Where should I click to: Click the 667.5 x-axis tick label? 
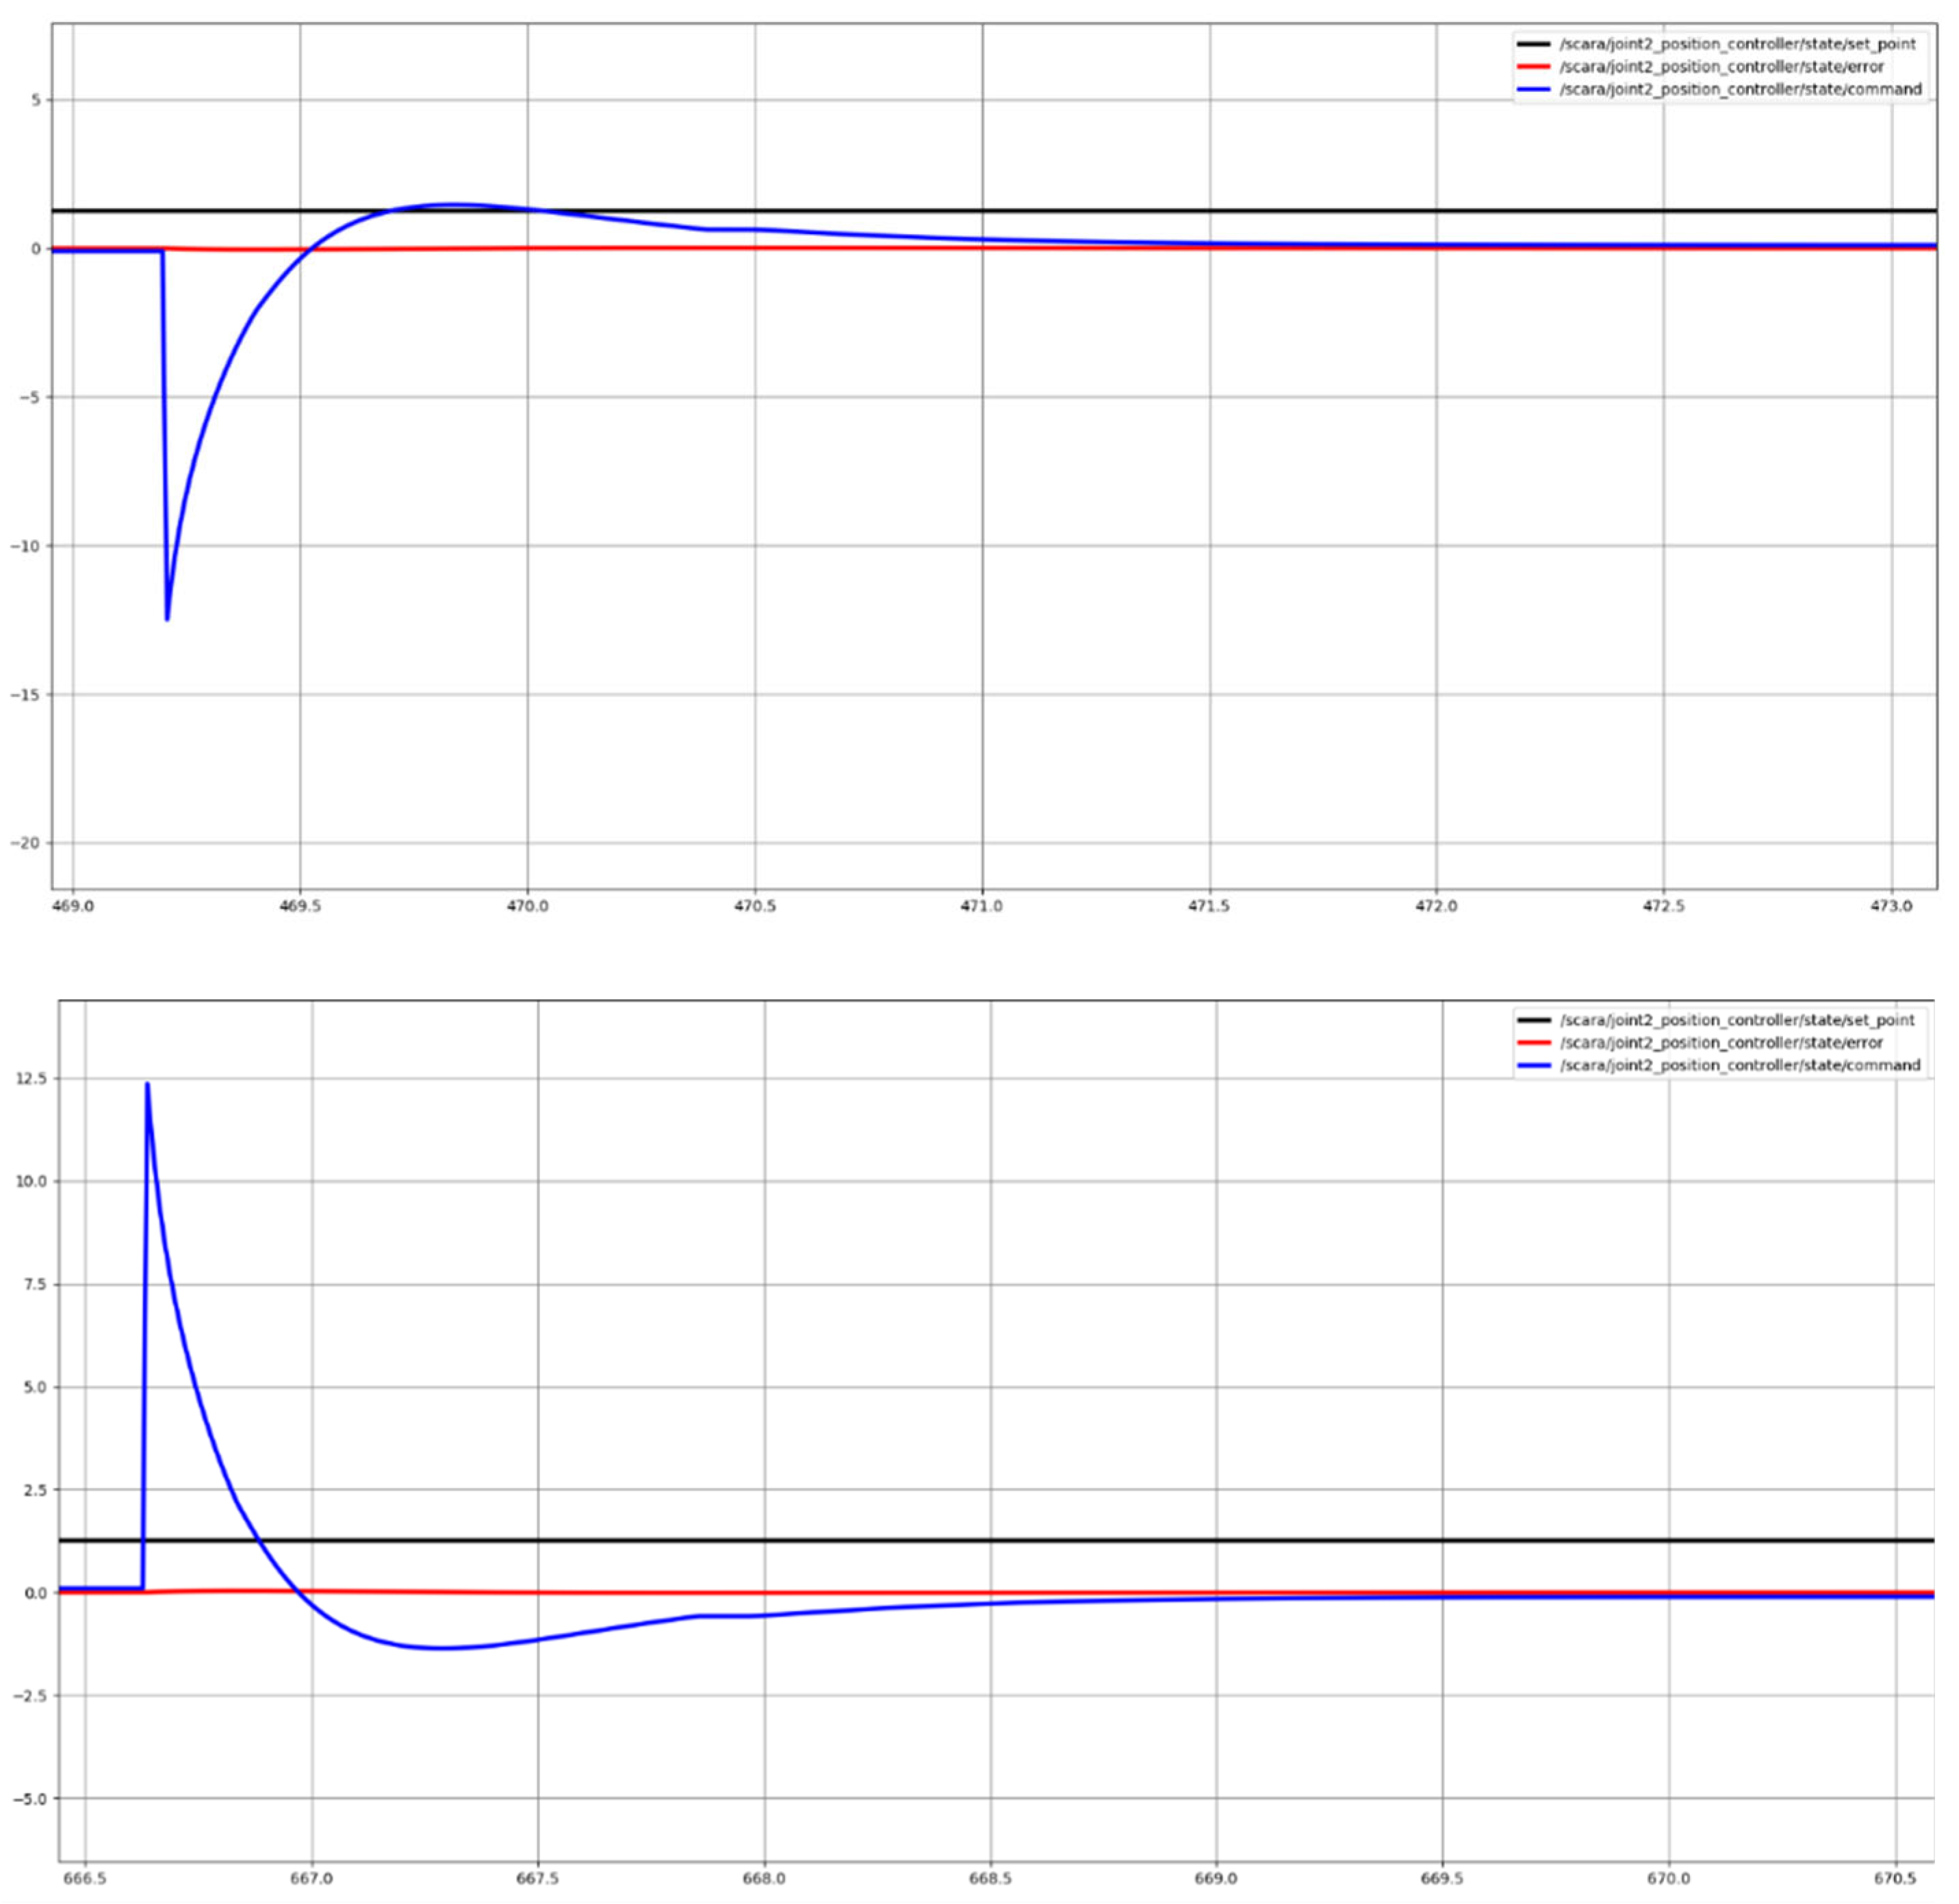538,1879
